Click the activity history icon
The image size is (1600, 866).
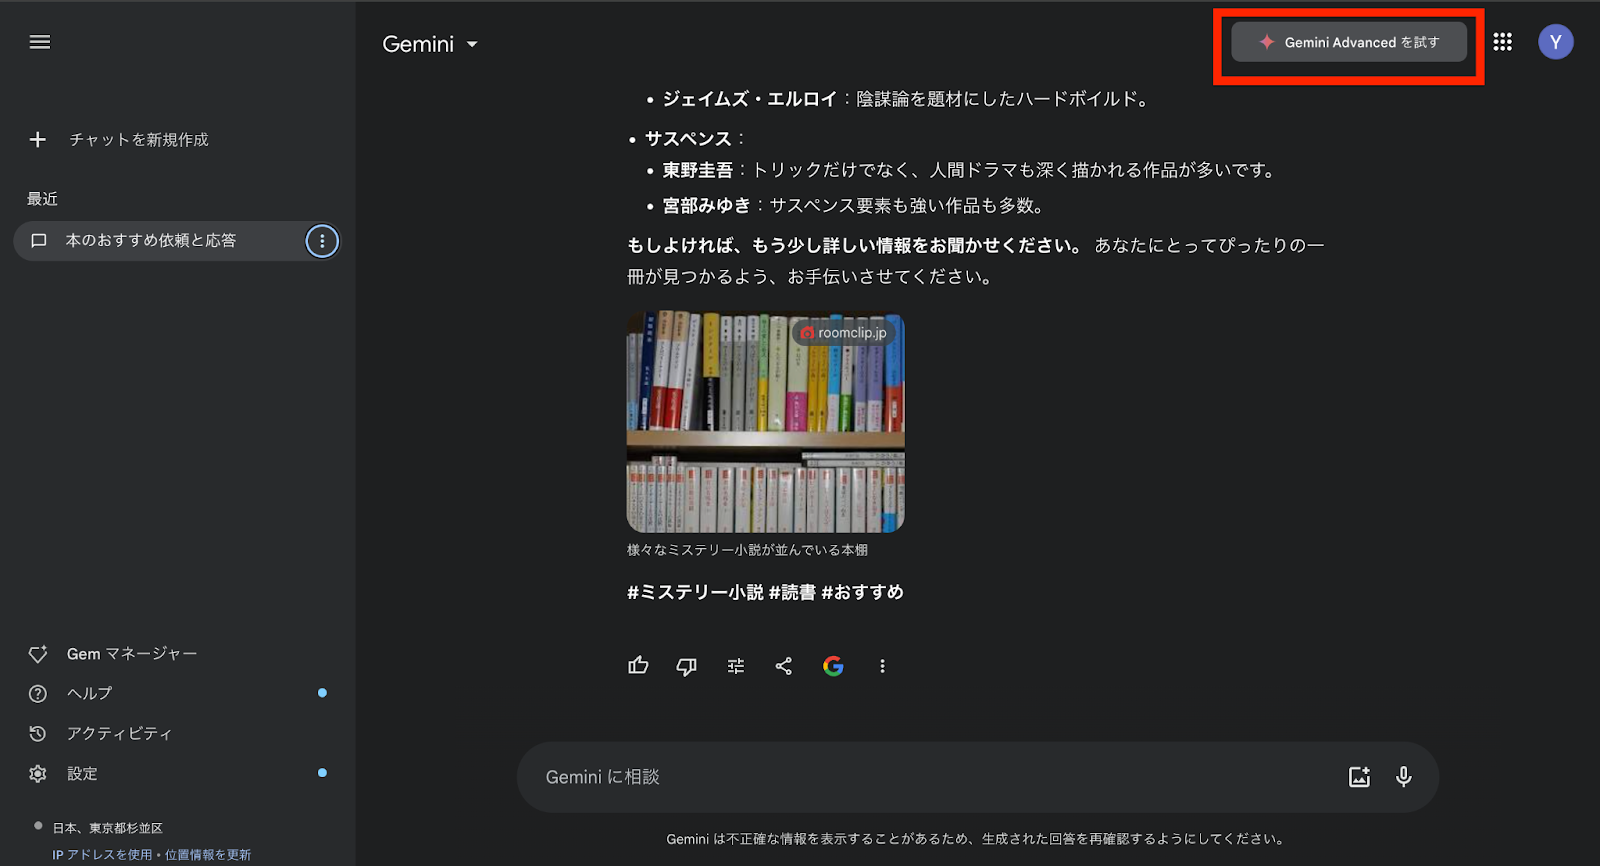pyautogui.click(x=38, y=734)
